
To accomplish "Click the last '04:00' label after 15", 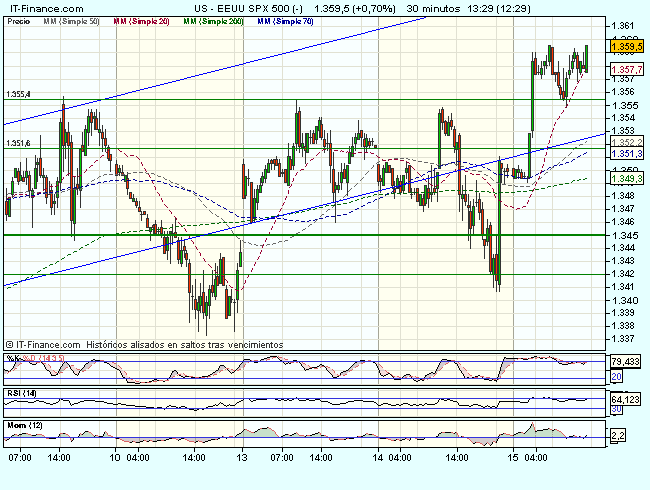I will (536, 458).
